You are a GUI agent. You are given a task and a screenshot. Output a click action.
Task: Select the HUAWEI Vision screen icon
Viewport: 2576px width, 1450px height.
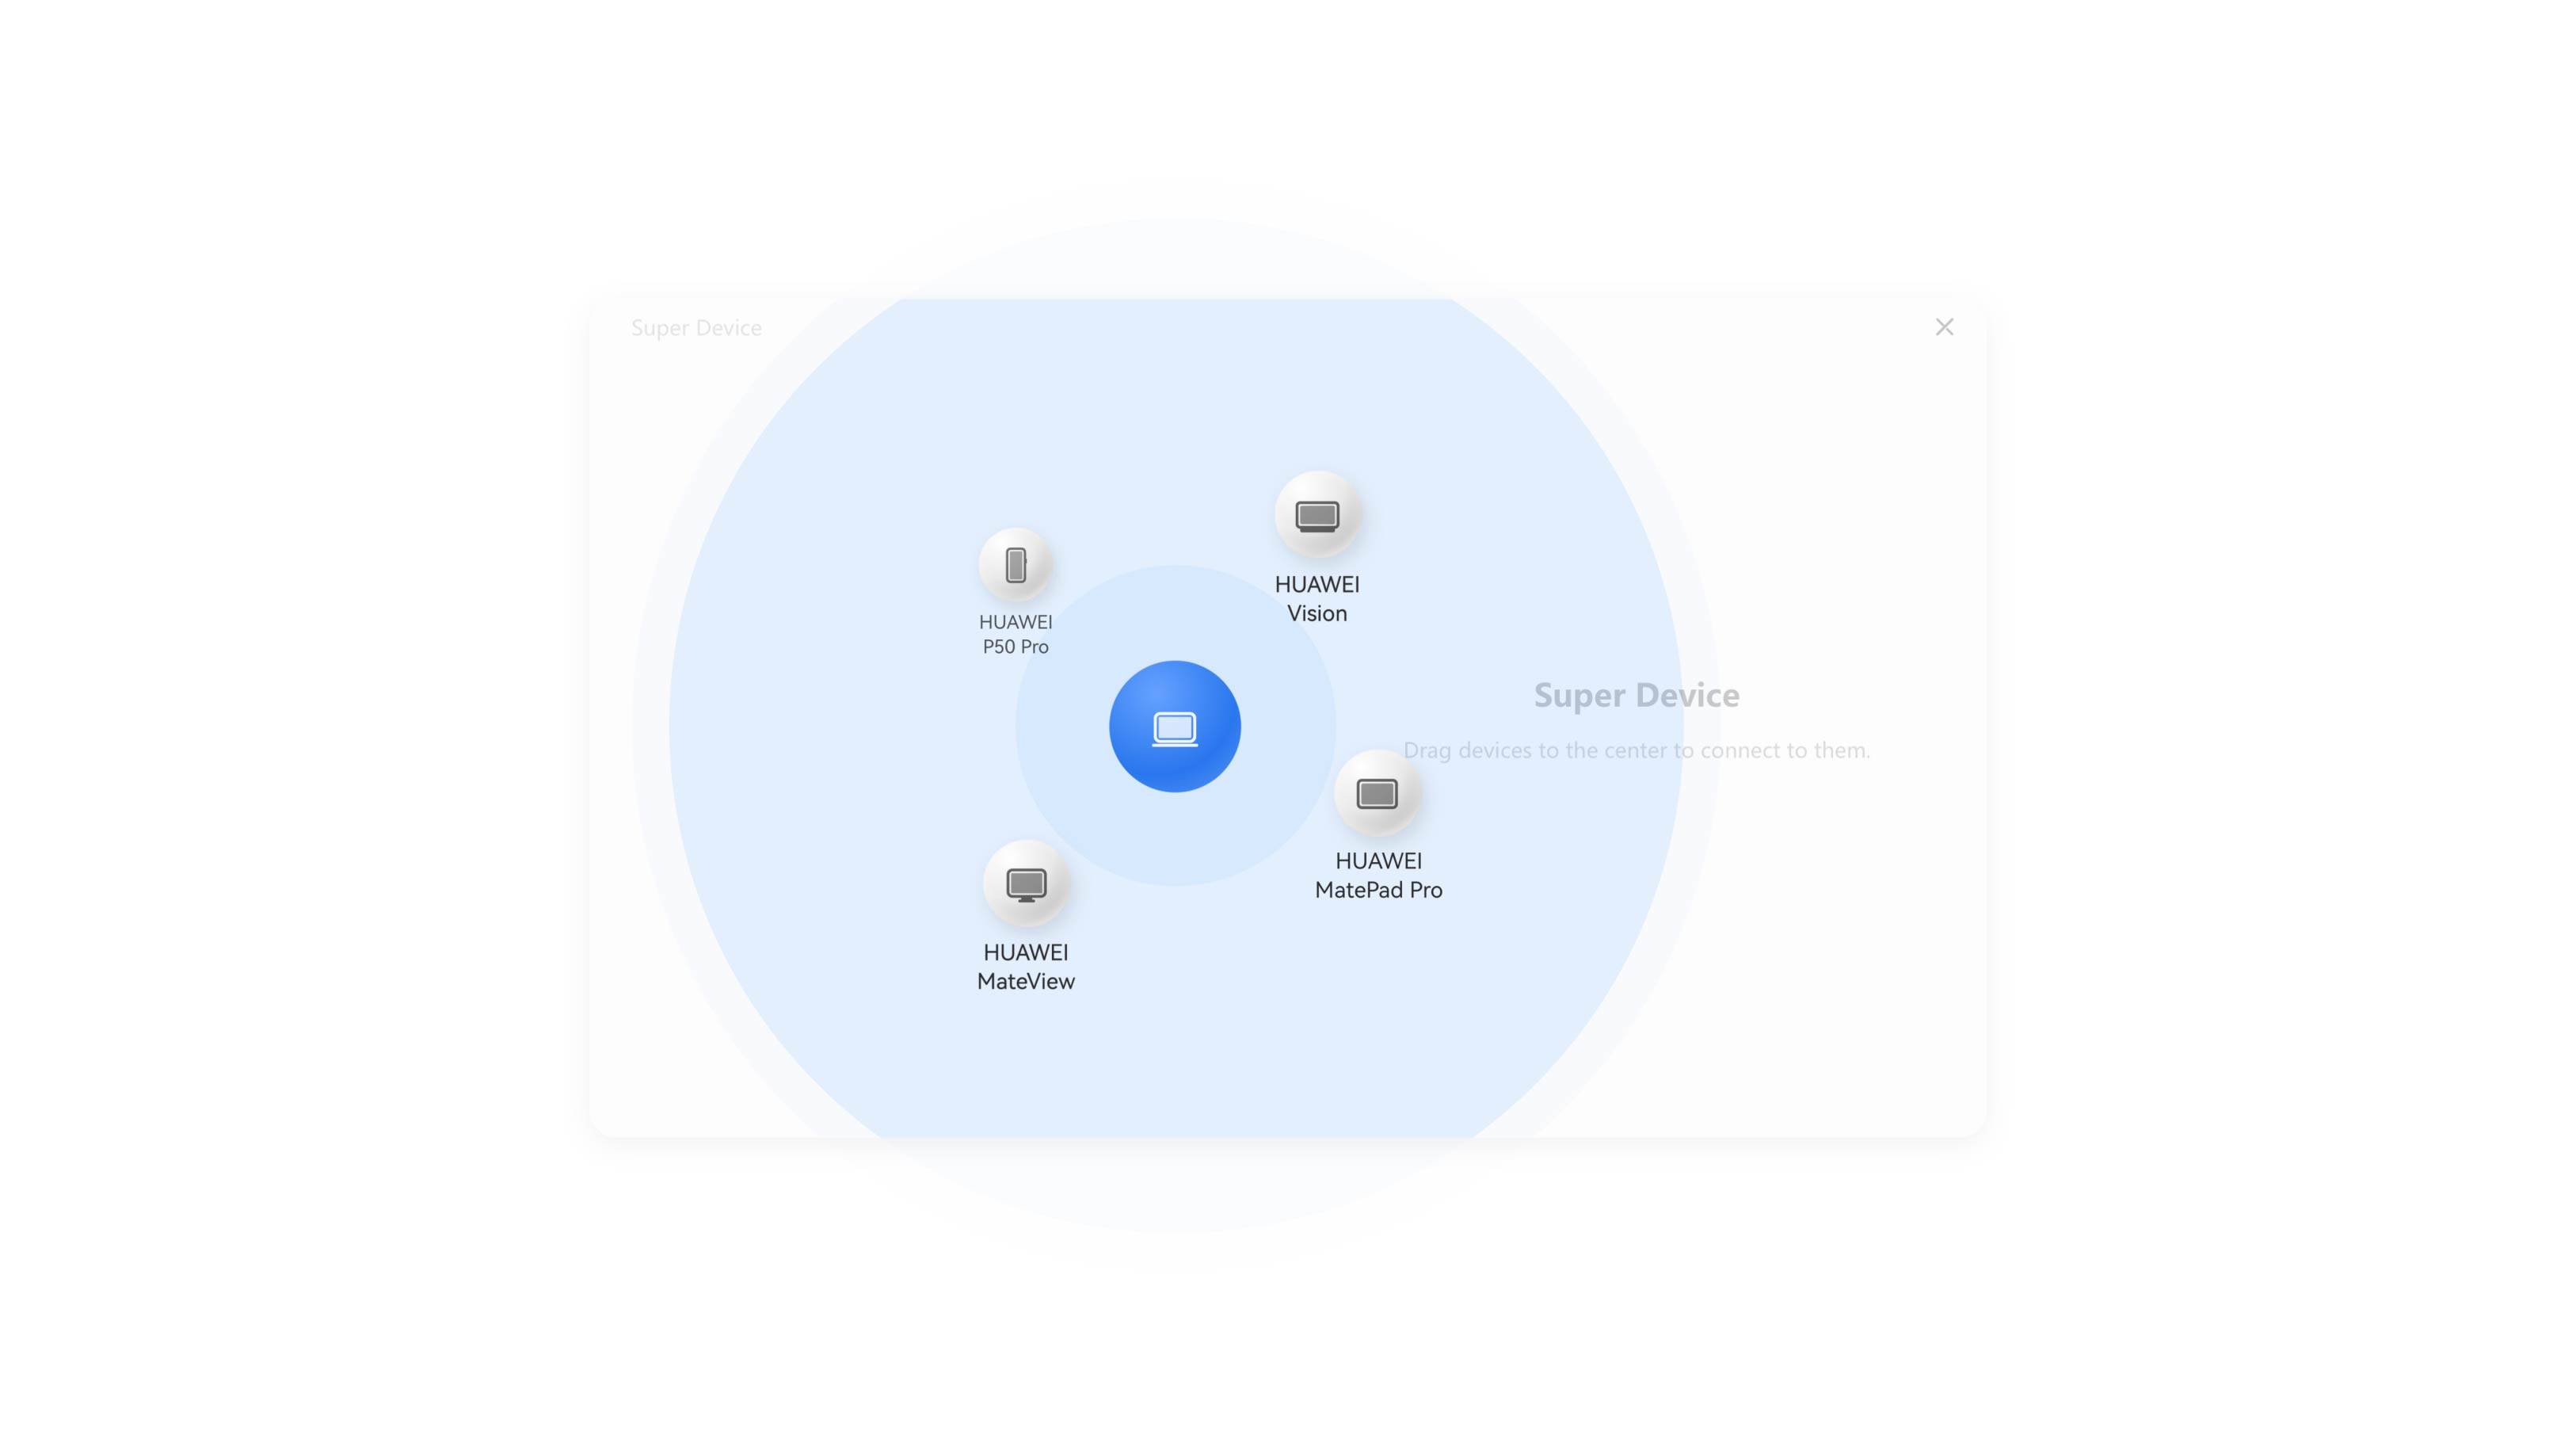[1316, 515]
